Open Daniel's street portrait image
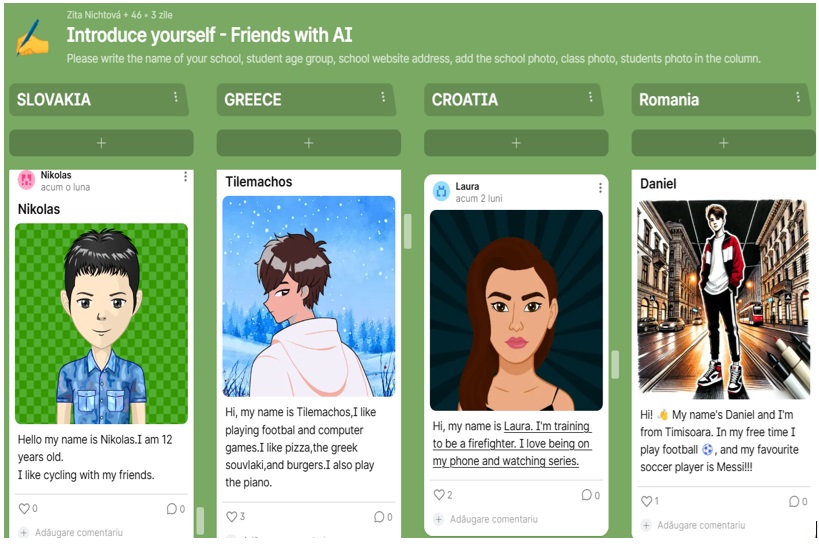This screenshot has width=819, height=546. point(723,296)
